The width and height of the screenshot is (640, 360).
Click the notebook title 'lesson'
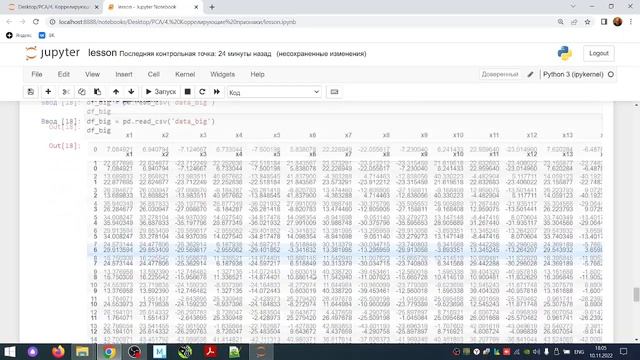tap(102, 53)
